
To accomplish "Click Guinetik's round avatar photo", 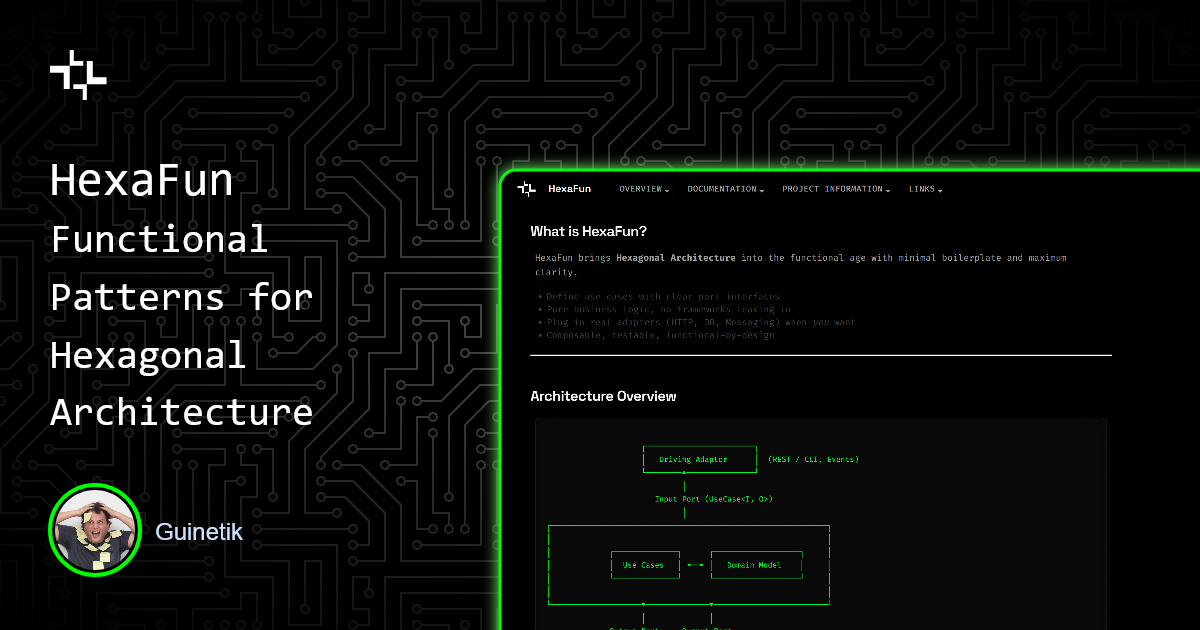I will [91, 532].
